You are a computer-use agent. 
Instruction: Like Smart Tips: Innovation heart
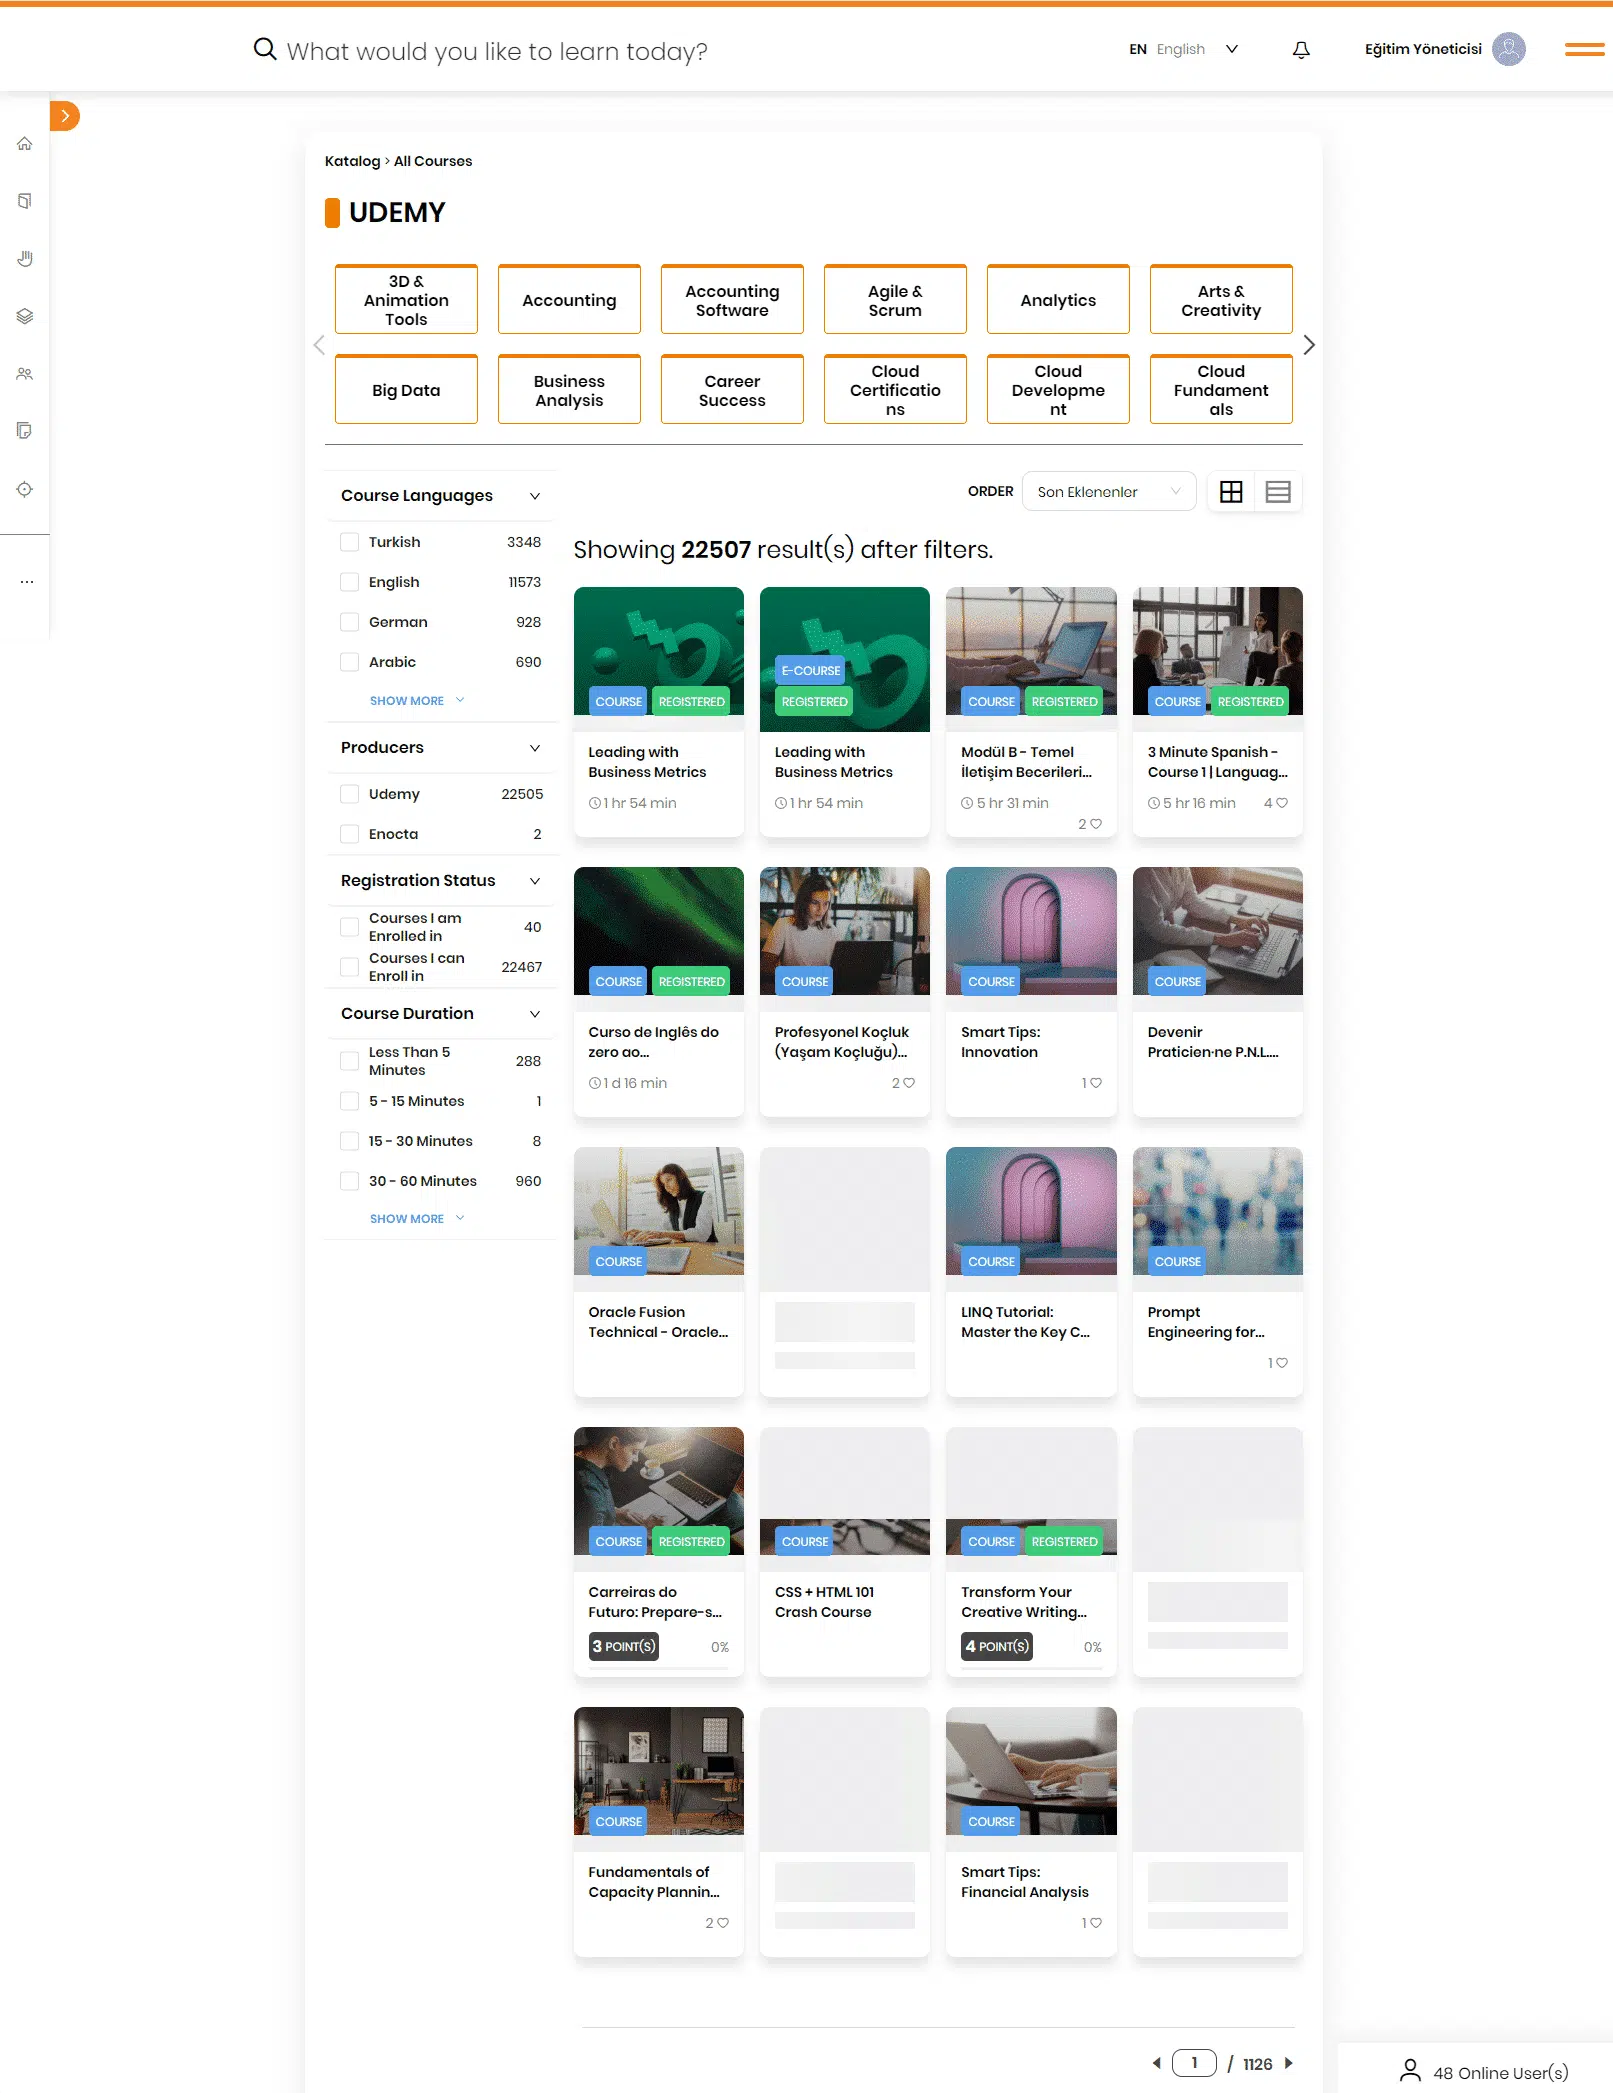coord(1096,1083)
